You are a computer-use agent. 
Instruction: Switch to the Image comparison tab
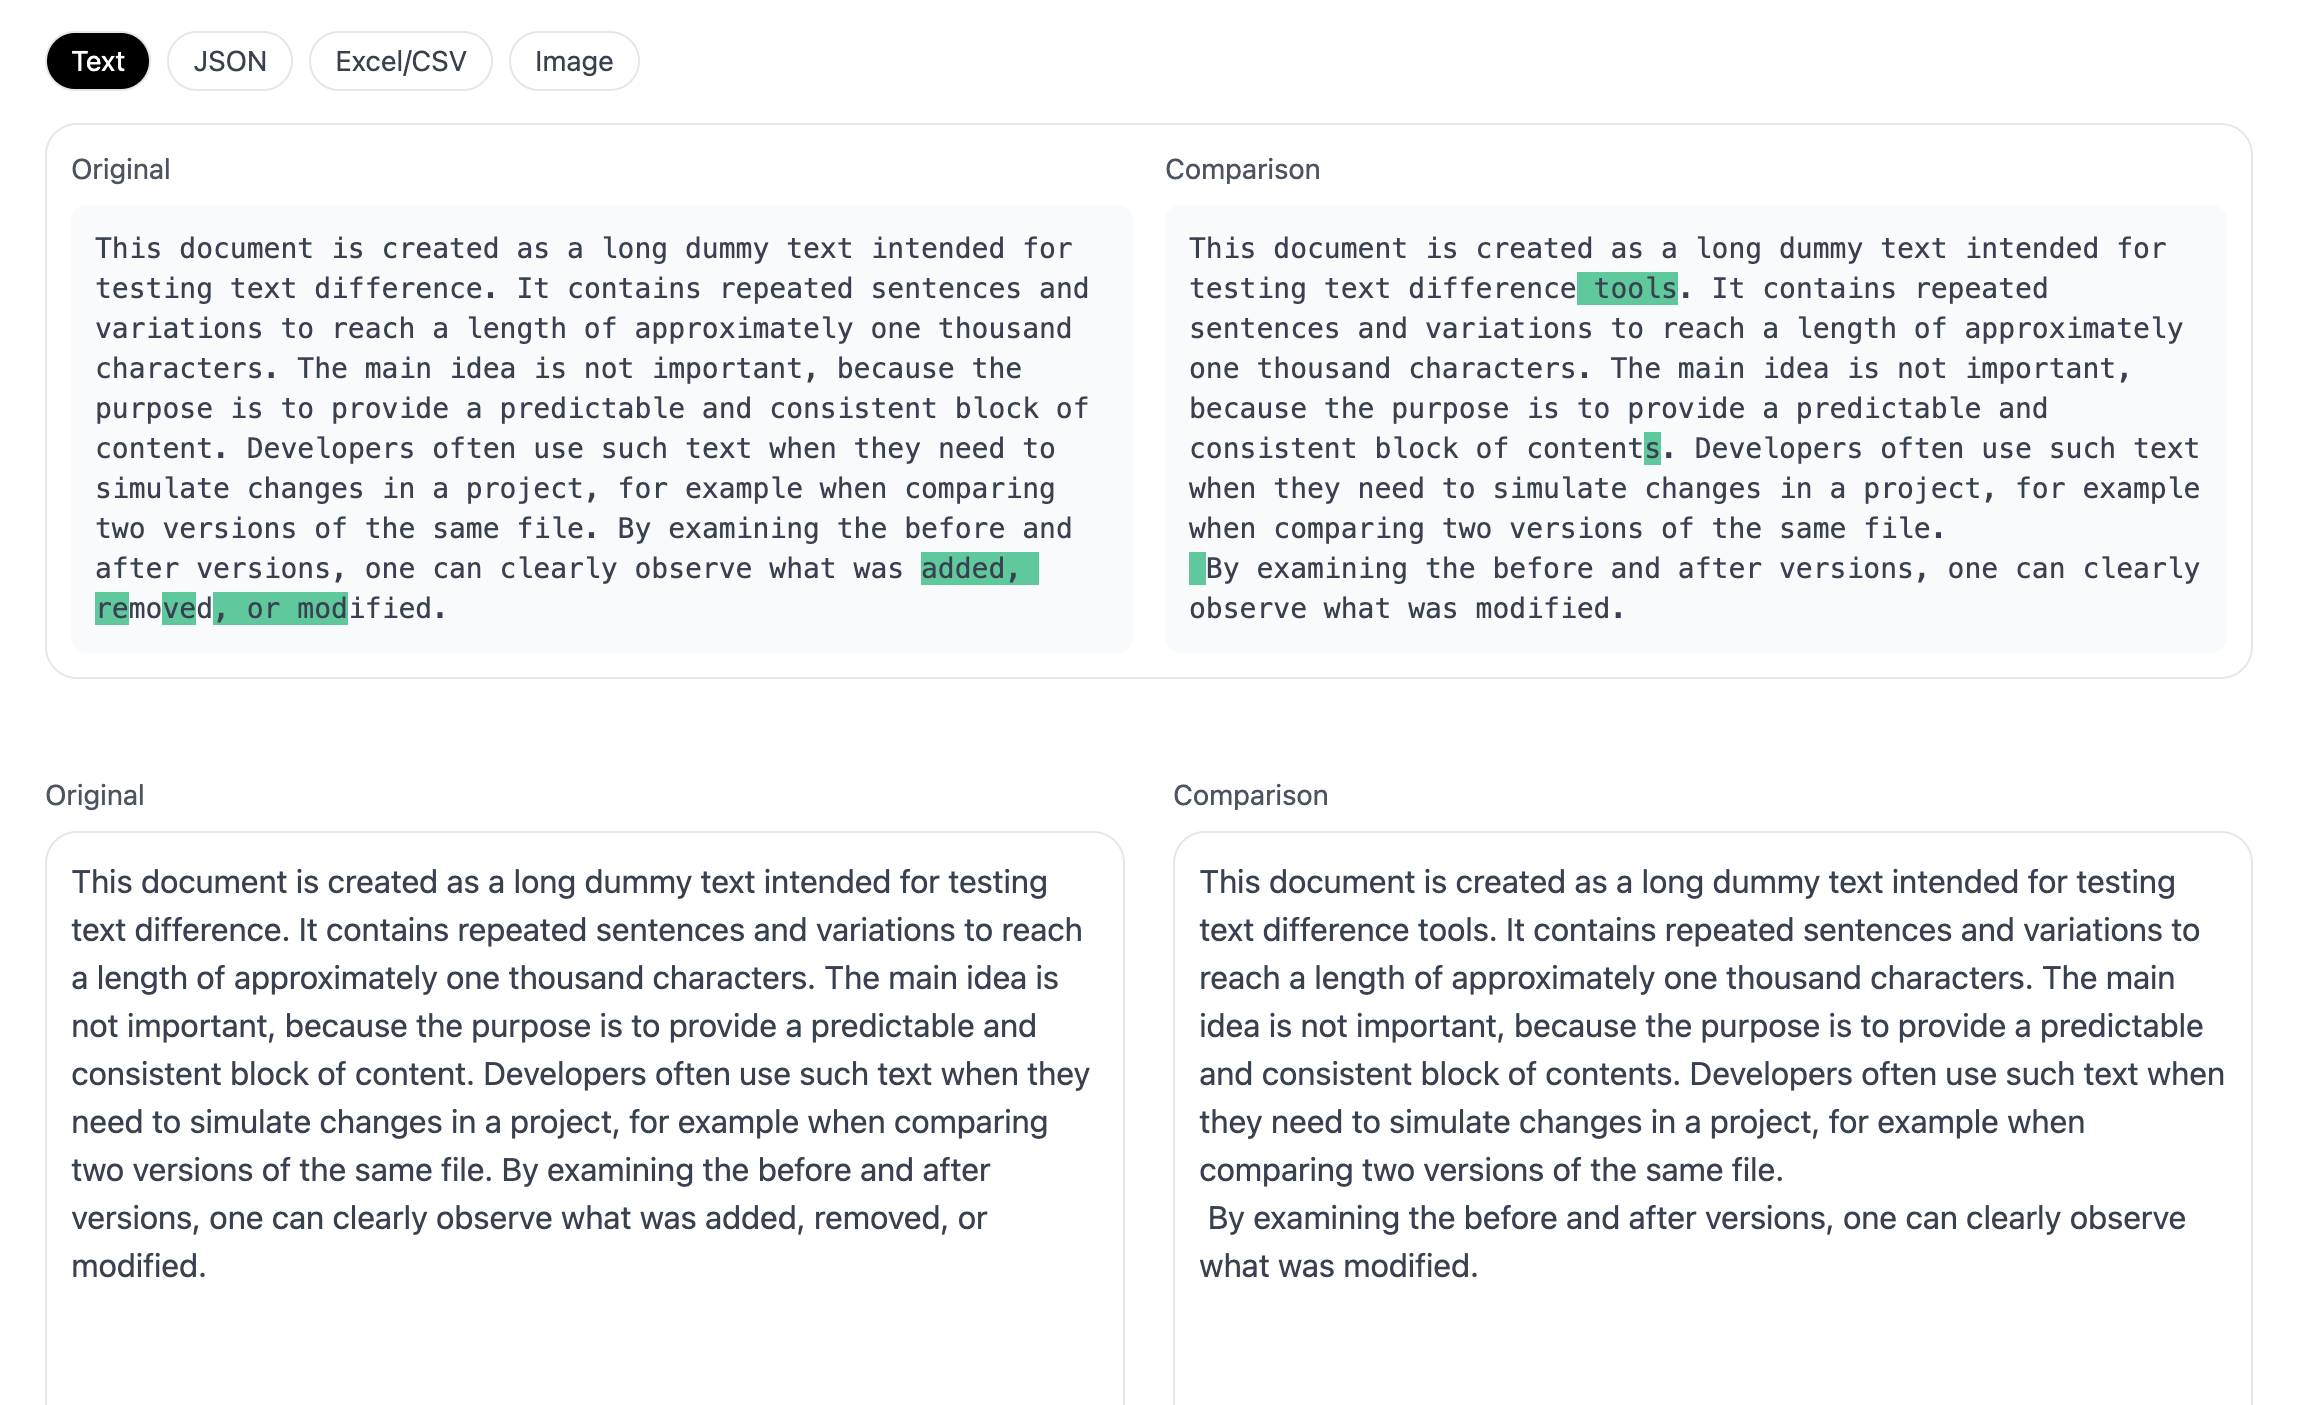point(574,61)
